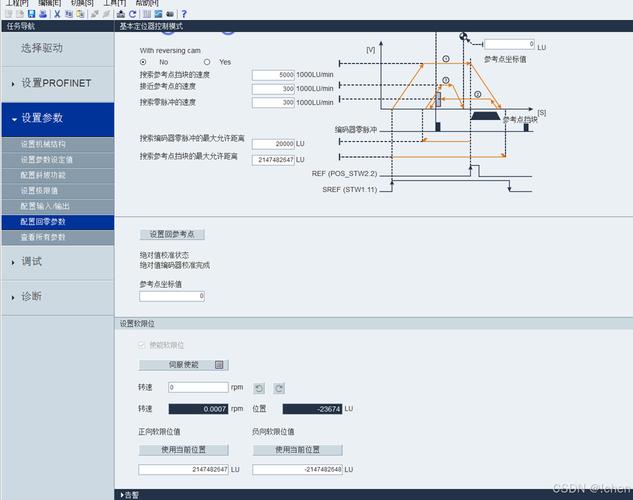Click the 搜索零脉冲的速度 field
633x500 pixels.
tap(273, 103)
